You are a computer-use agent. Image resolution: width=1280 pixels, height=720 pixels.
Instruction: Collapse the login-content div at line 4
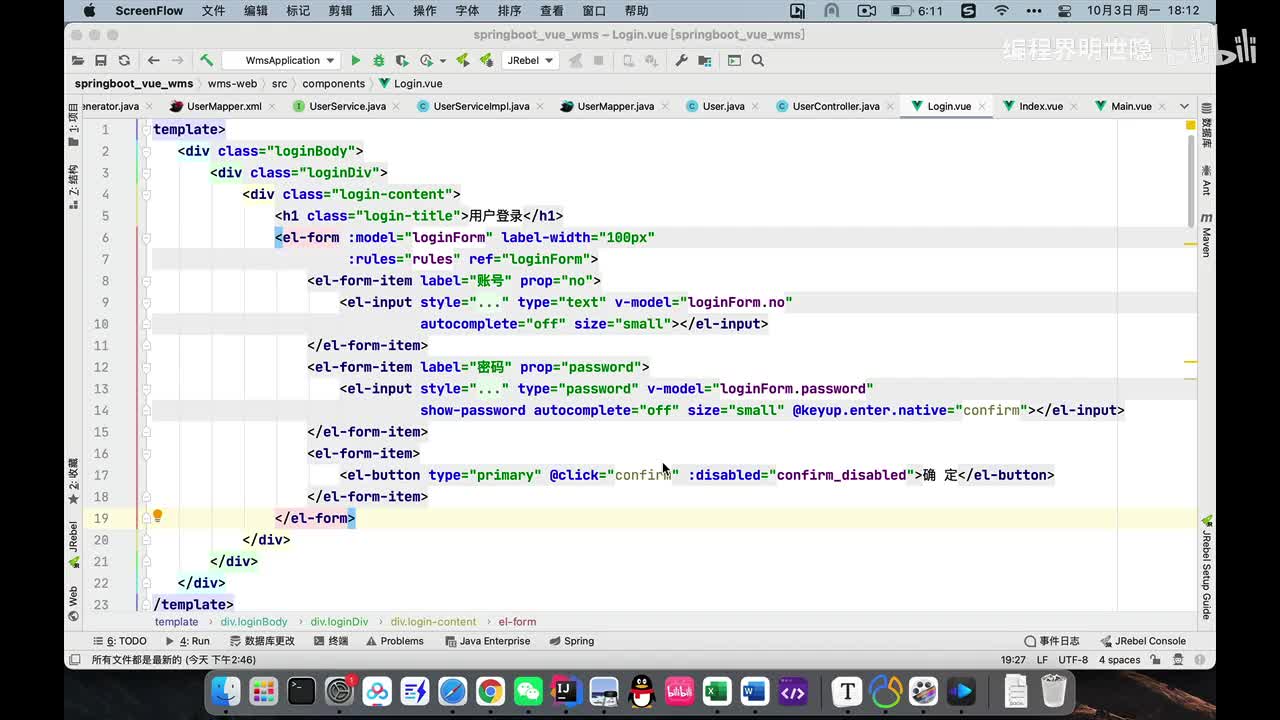(x=146, y=194)
